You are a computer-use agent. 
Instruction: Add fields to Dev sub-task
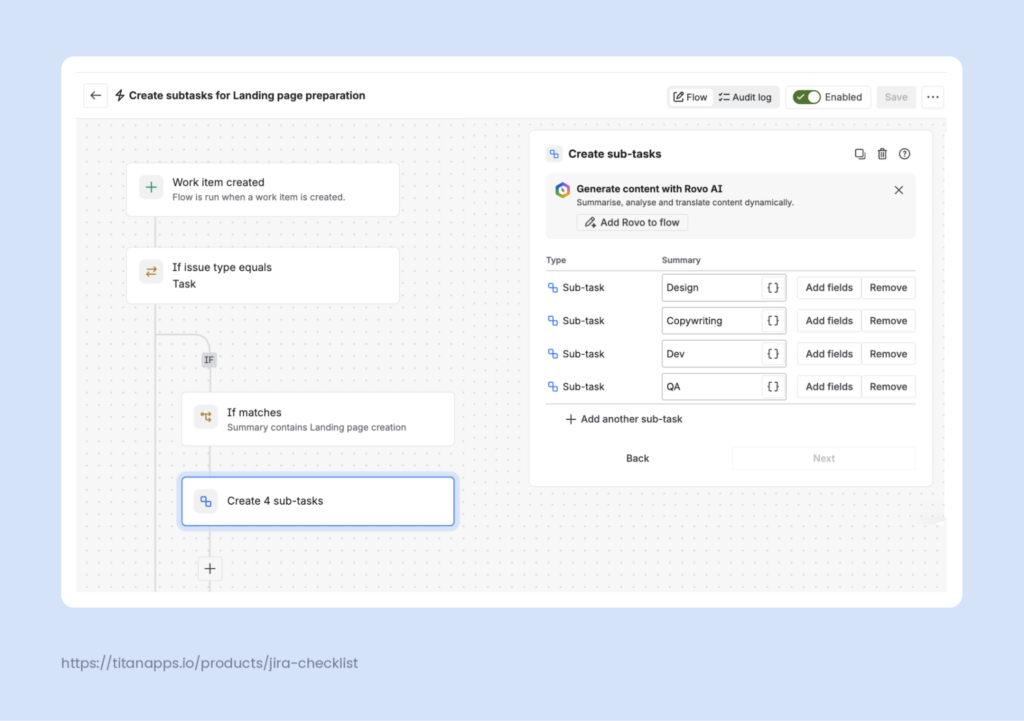pyautogui.click(x=829, y=354)
